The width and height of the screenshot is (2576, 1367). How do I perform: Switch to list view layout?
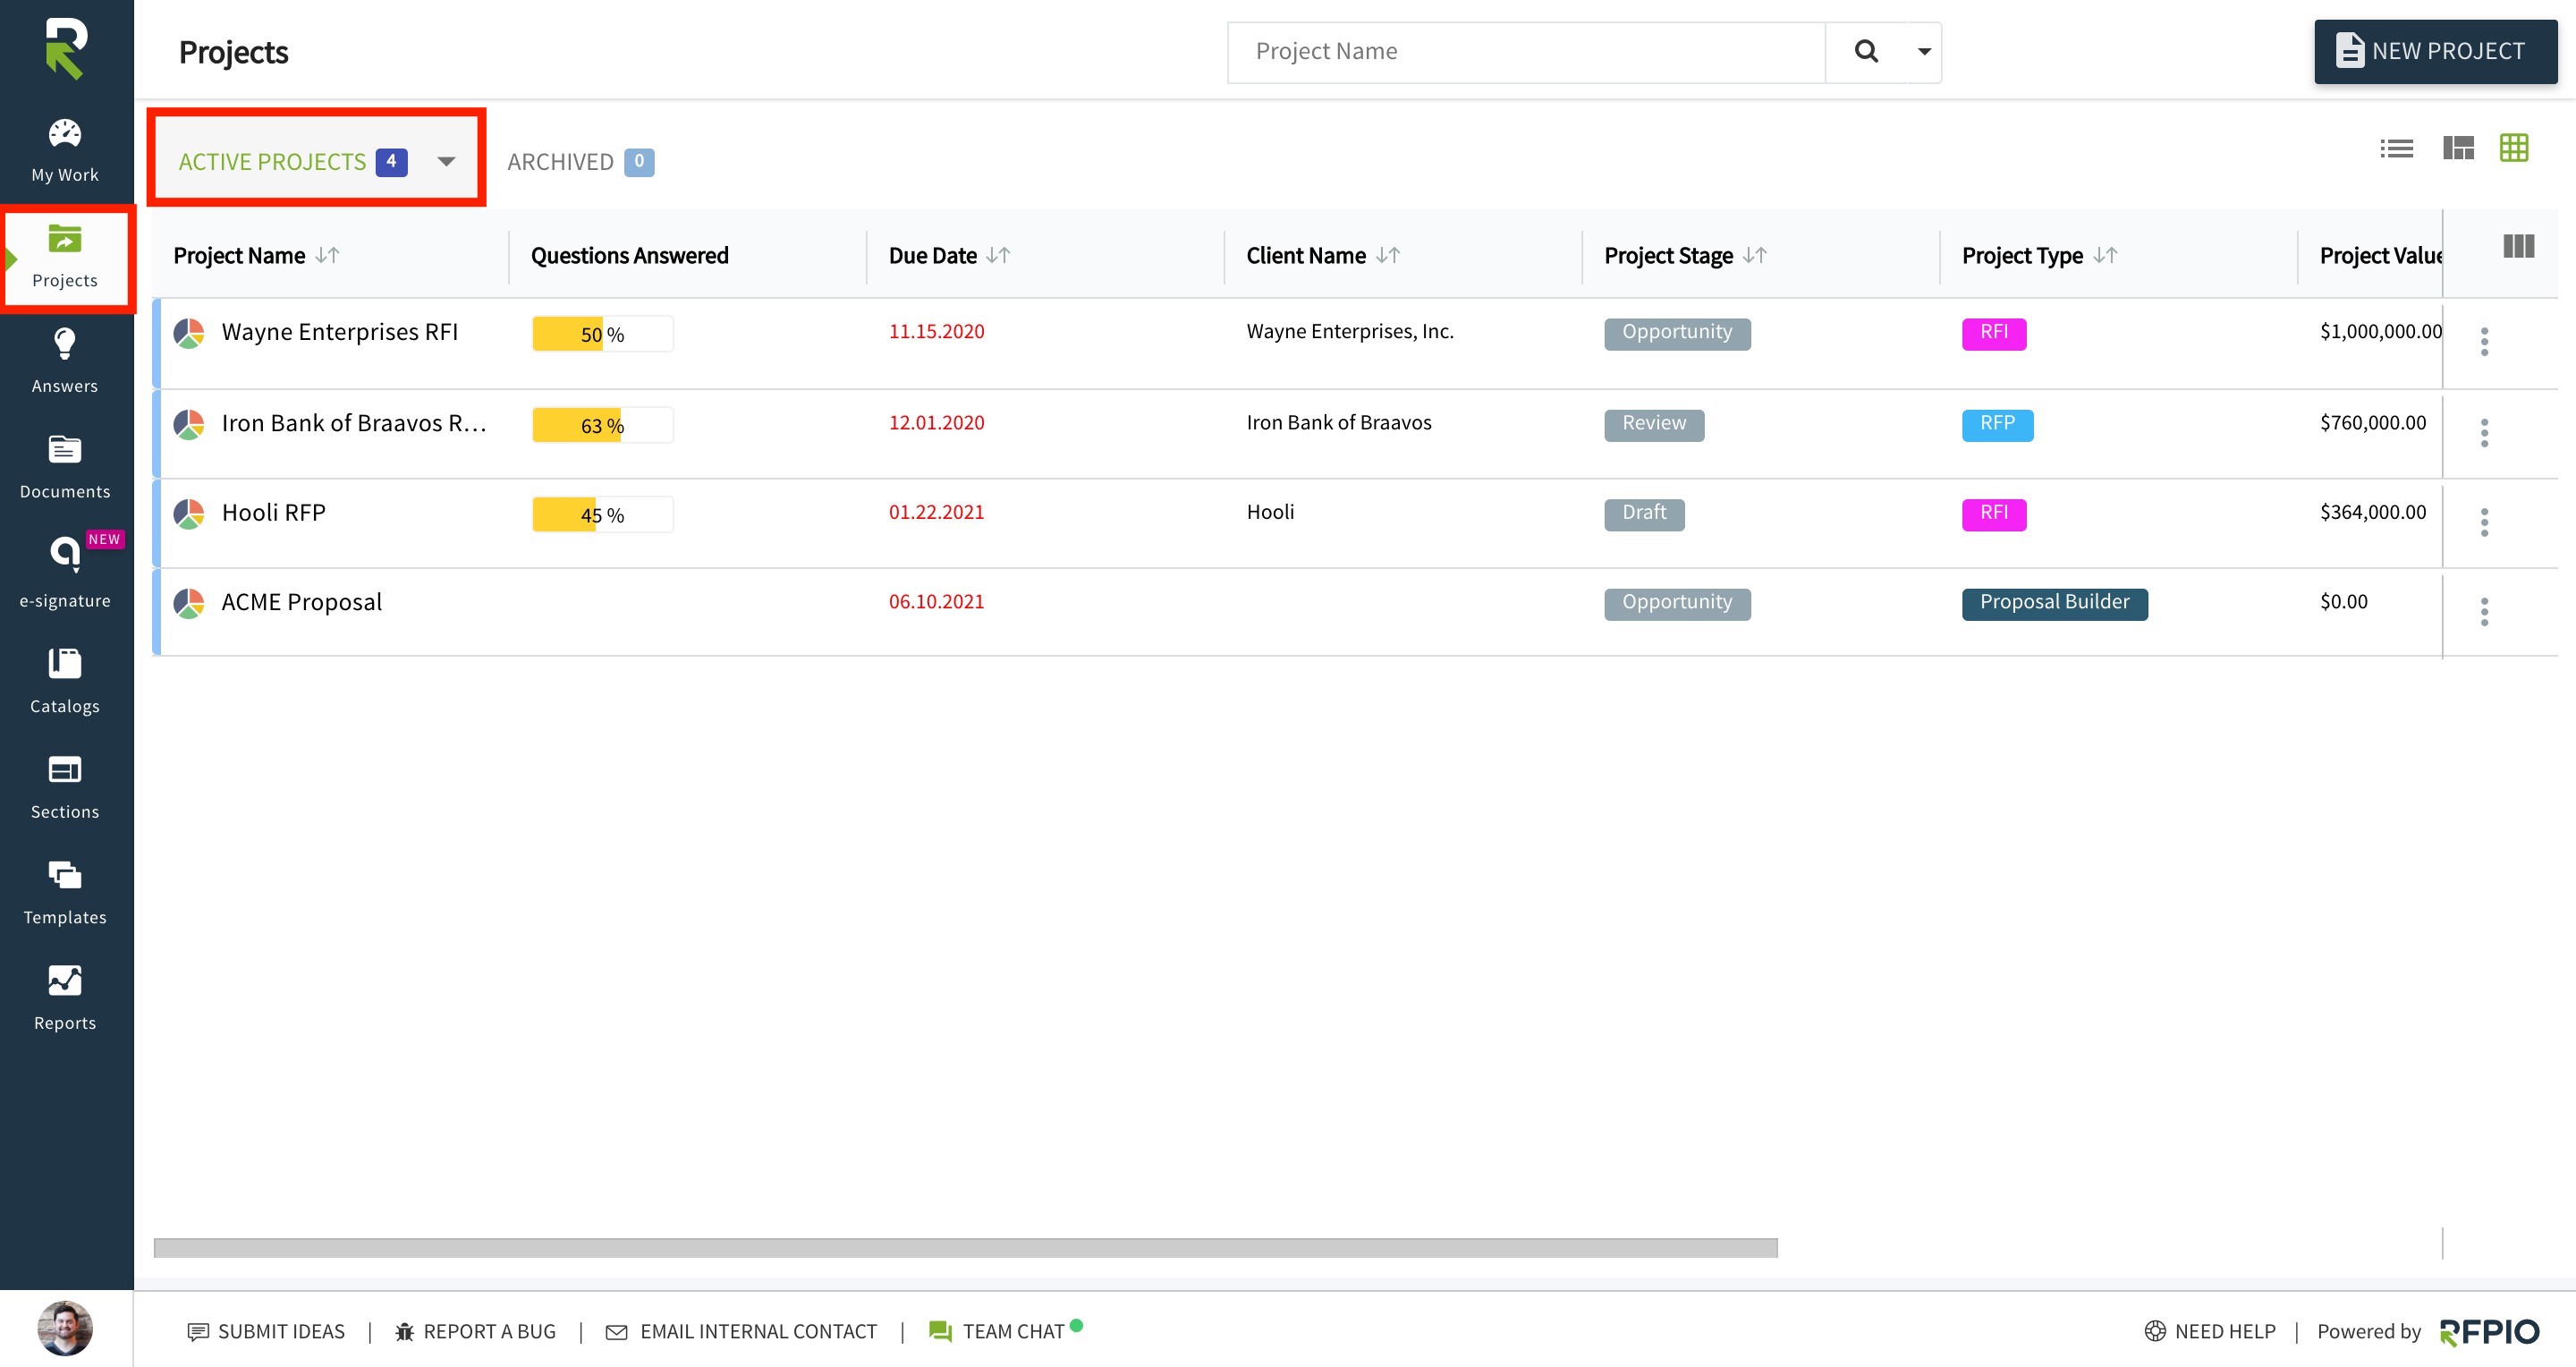point(2397,148)
